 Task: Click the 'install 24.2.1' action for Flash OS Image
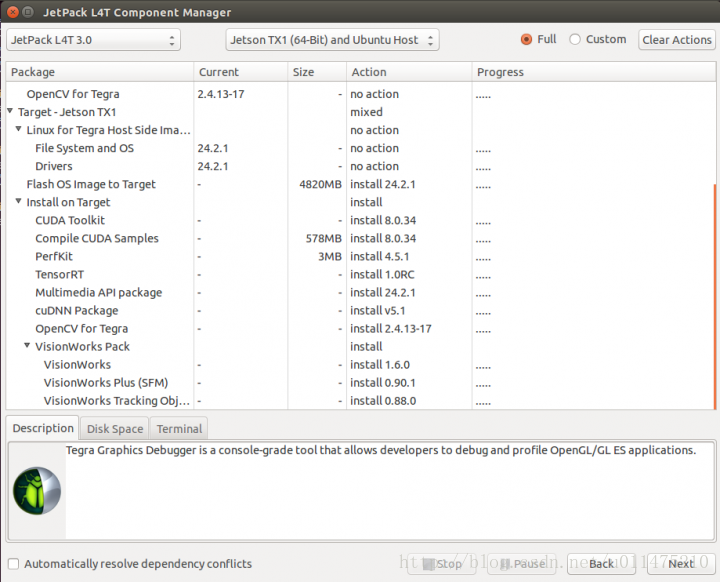point(383,184)
